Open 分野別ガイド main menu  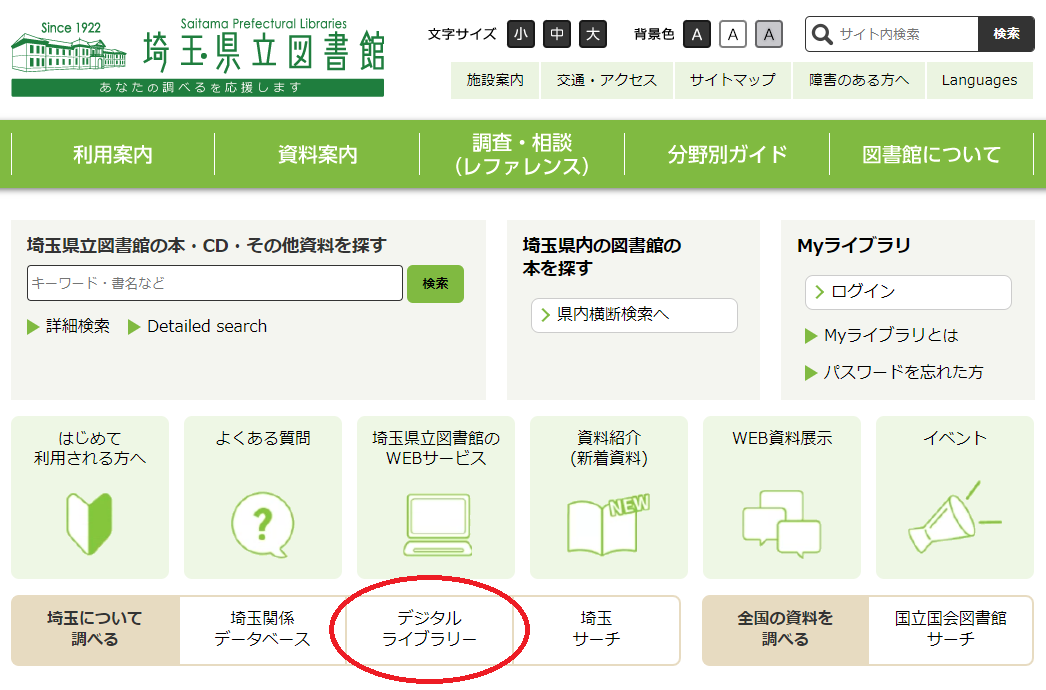coord(727,154)
